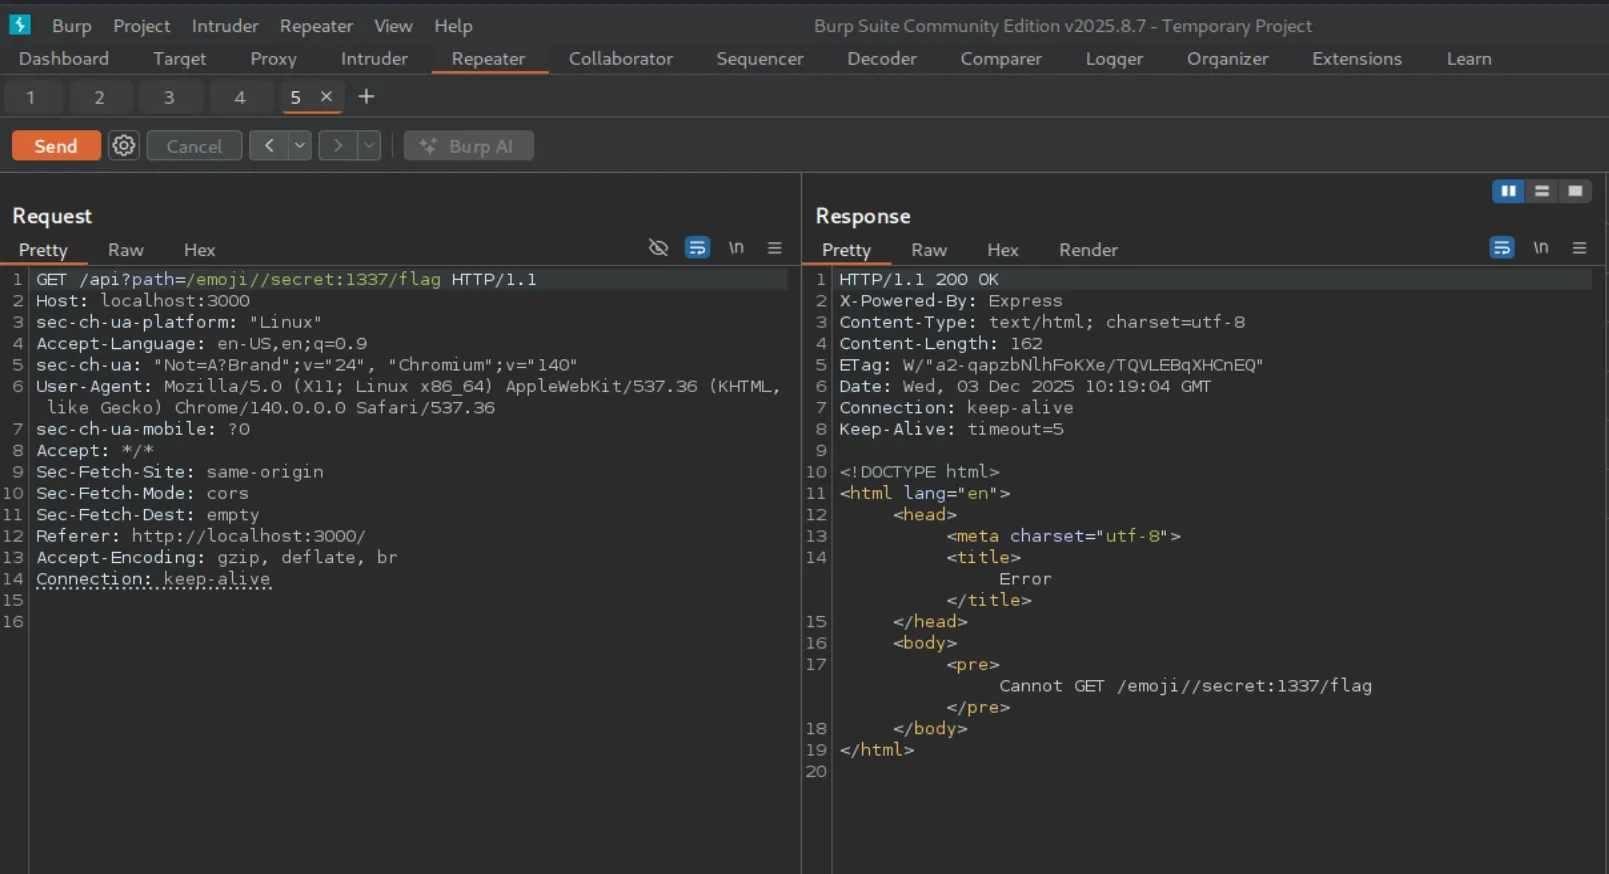Image resolution: width=1609 pixels, height=874 pixels.
Task: Switch to the Decoder tab
Action: pyautogui.click(x=881, y=59)
